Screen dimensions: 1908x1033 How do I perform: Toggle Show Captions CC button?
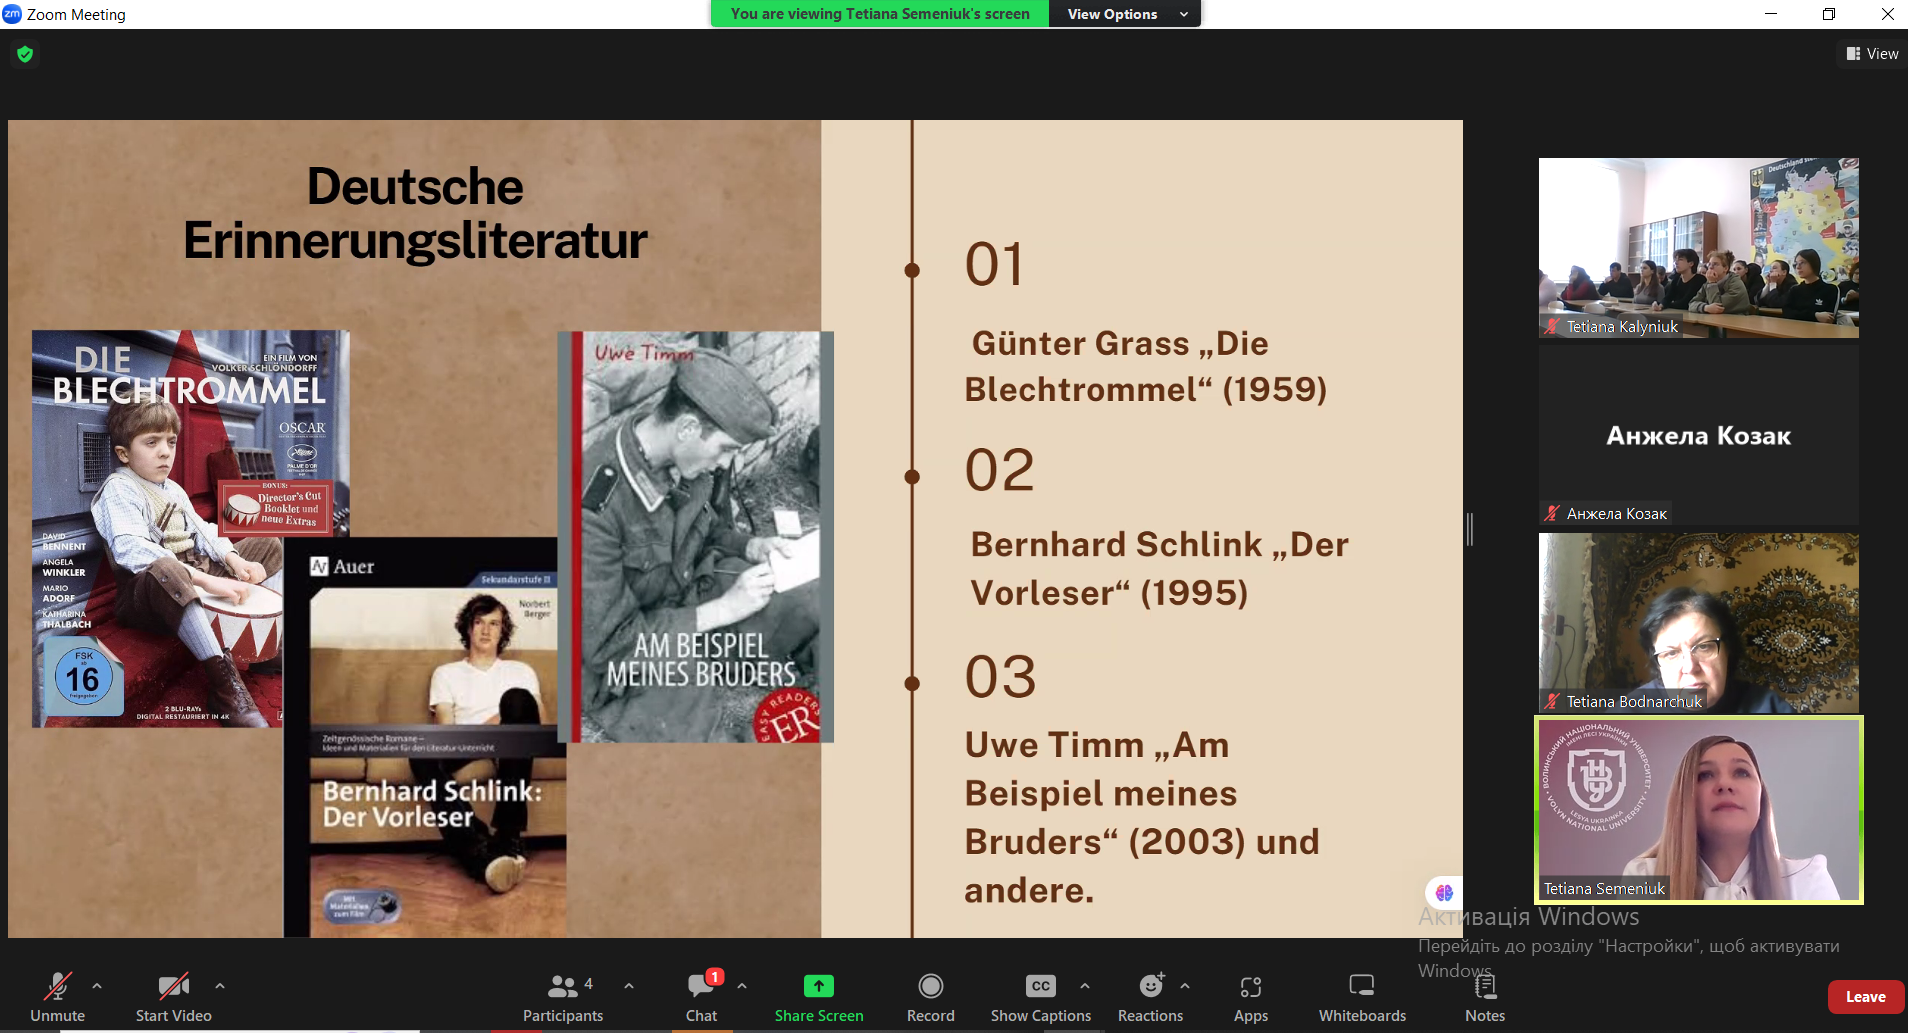pyautogui.click(x=1040, y=997)
